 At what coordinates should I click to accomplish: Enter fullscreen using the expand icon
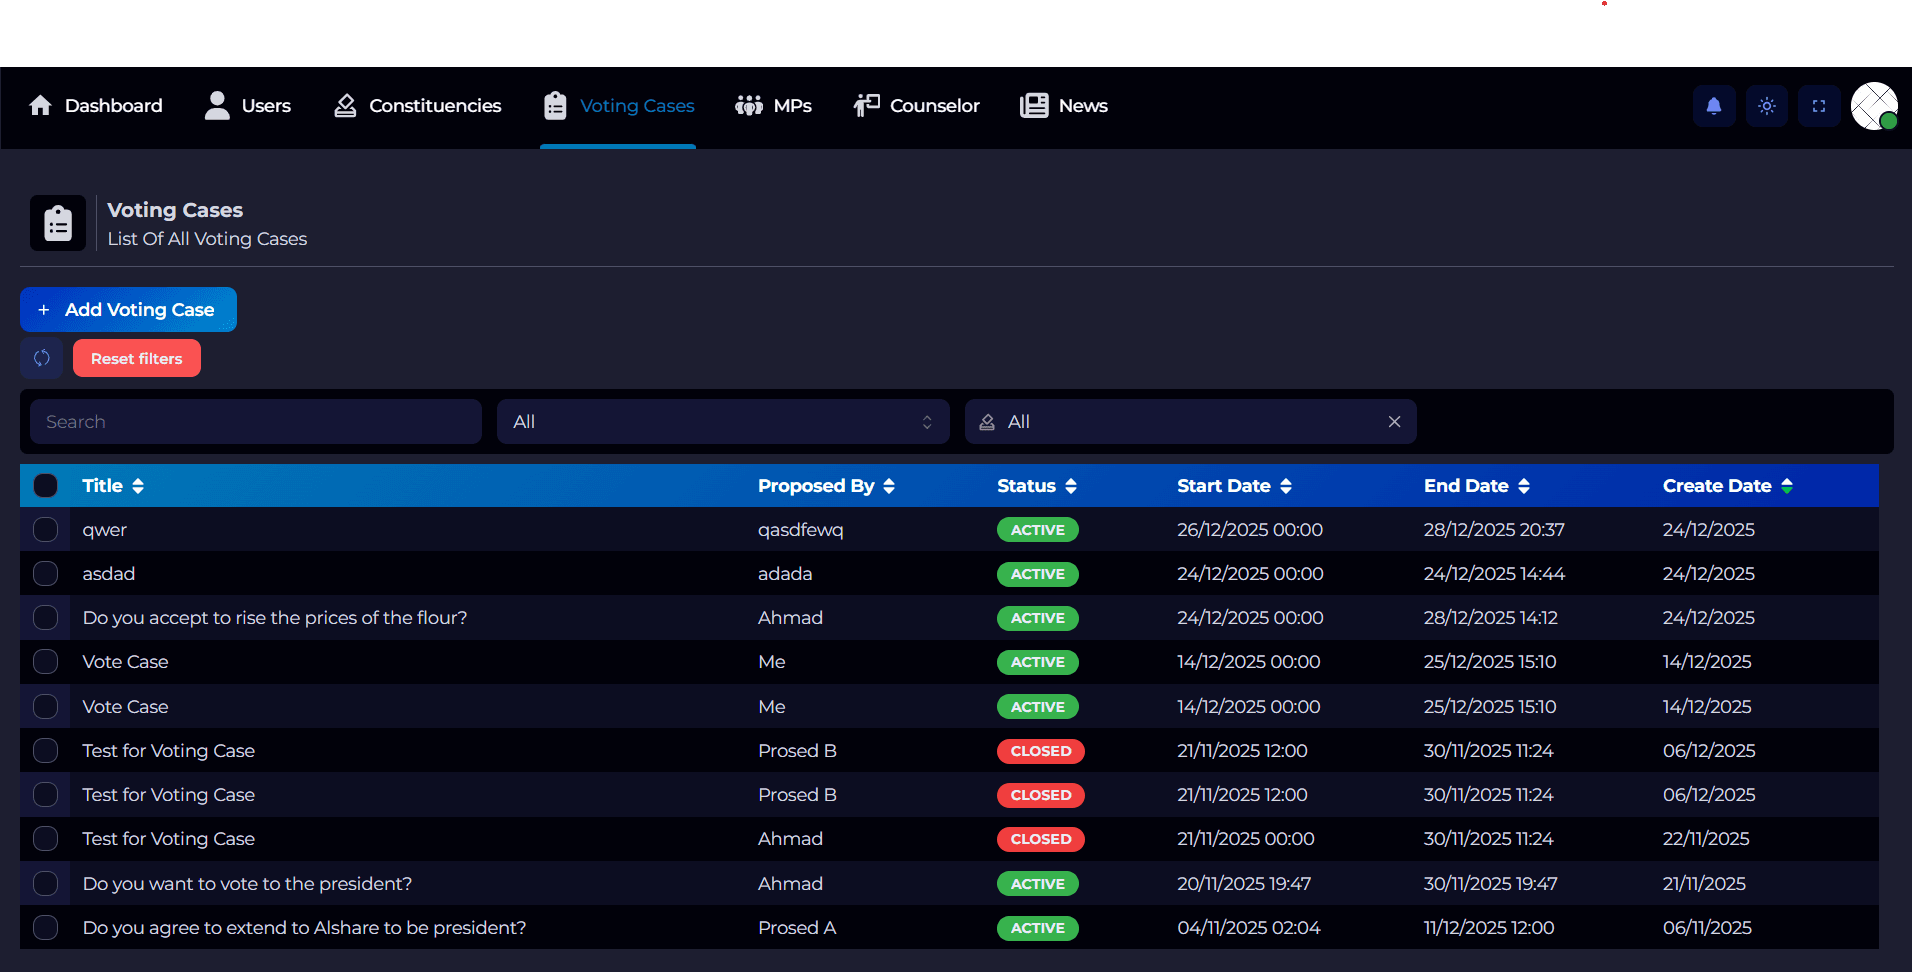(x=1818, y=106)
